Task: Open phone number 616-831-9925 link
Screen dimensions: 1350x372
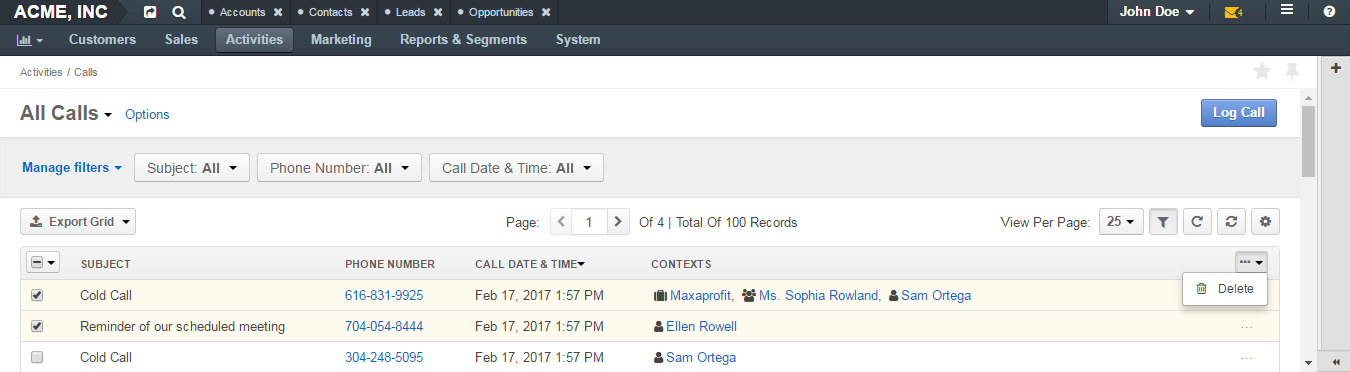Action: coord(384,296)
